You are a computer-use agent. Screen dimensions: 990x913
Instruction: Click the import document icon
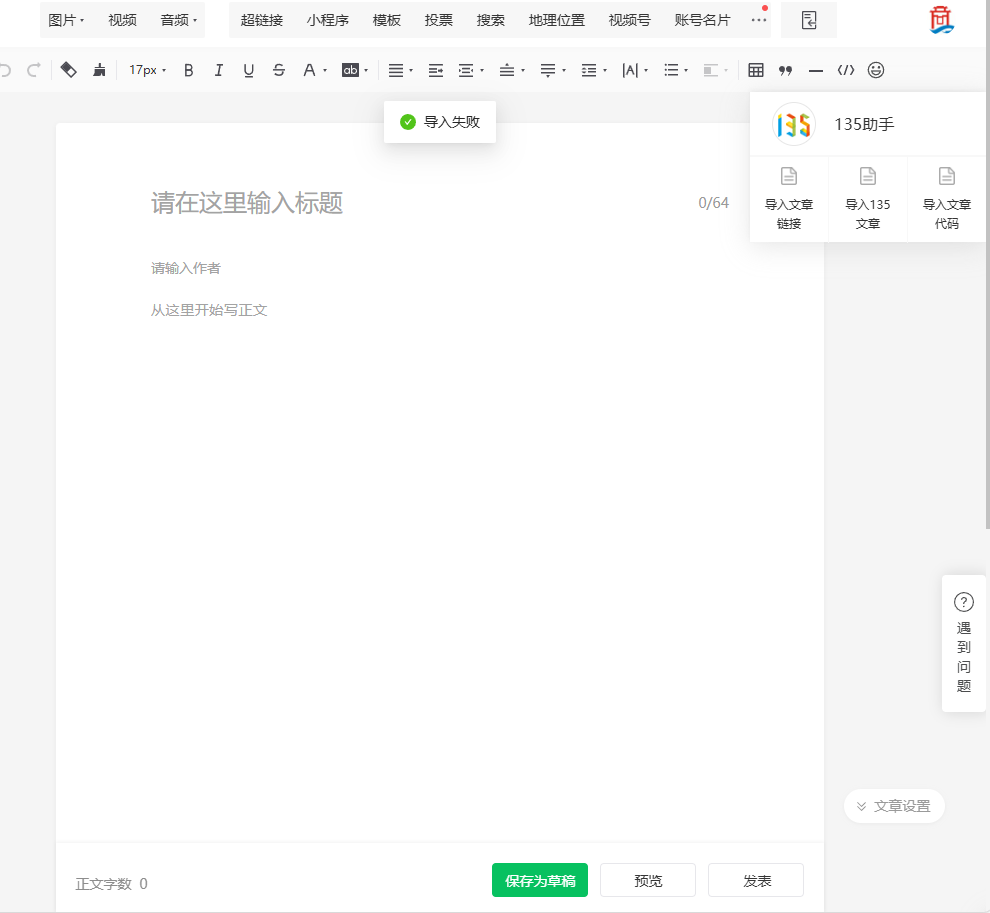click(809, 20)
